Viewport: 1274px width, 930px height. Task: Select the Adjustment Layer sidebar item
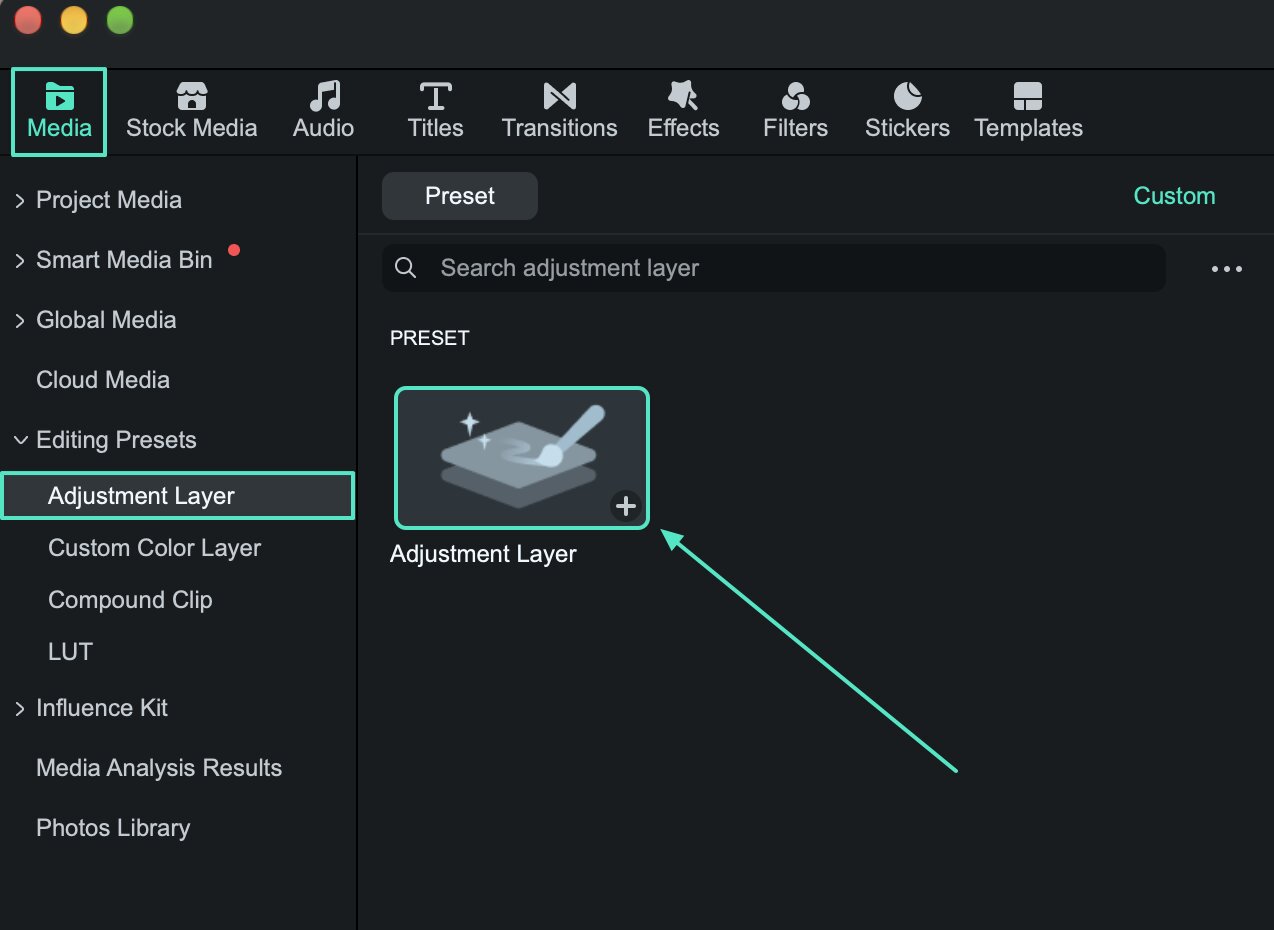pyautogui.click(x=178, y=496)
